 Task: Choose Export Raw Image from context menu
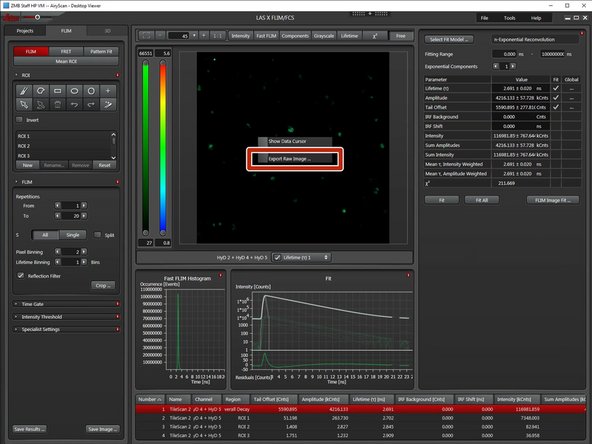pos(295,159)
